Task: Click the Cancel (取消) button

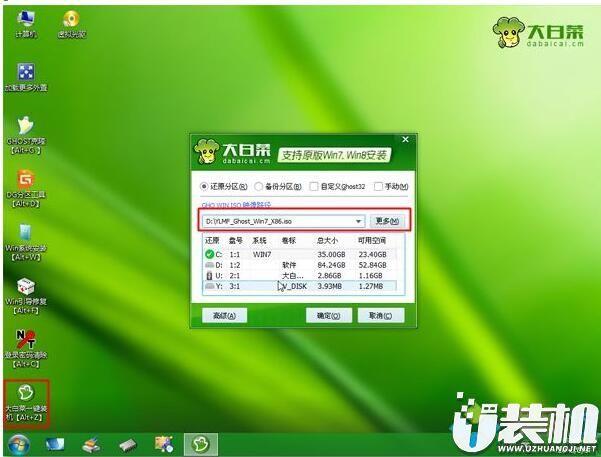Action: click(x=381, y=316)
